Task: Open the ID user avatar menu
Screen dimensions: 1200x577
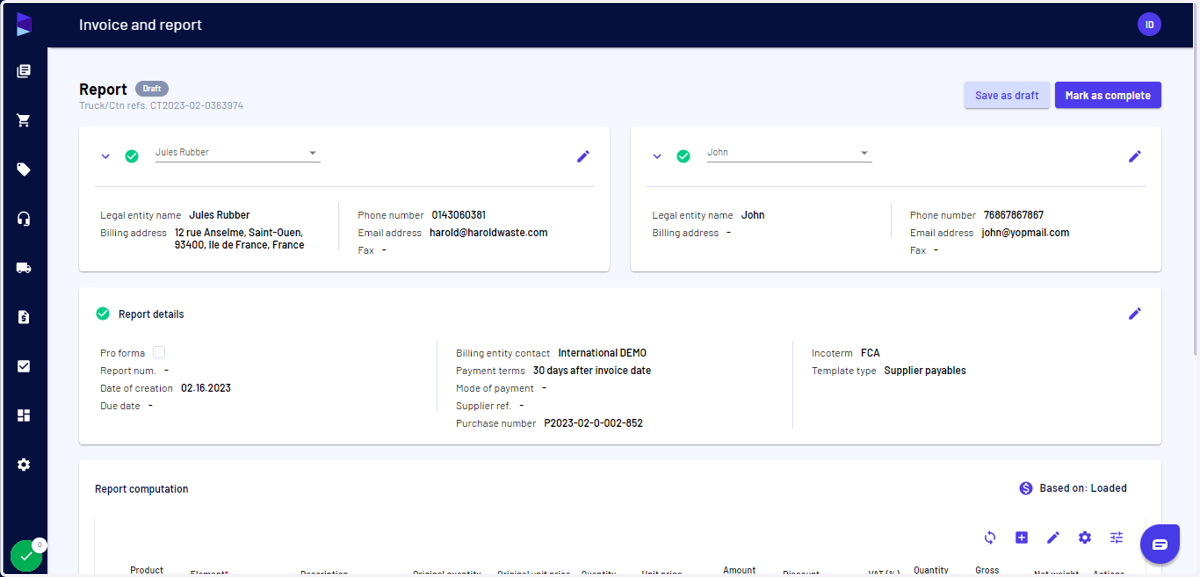Action: [1149, 24]
